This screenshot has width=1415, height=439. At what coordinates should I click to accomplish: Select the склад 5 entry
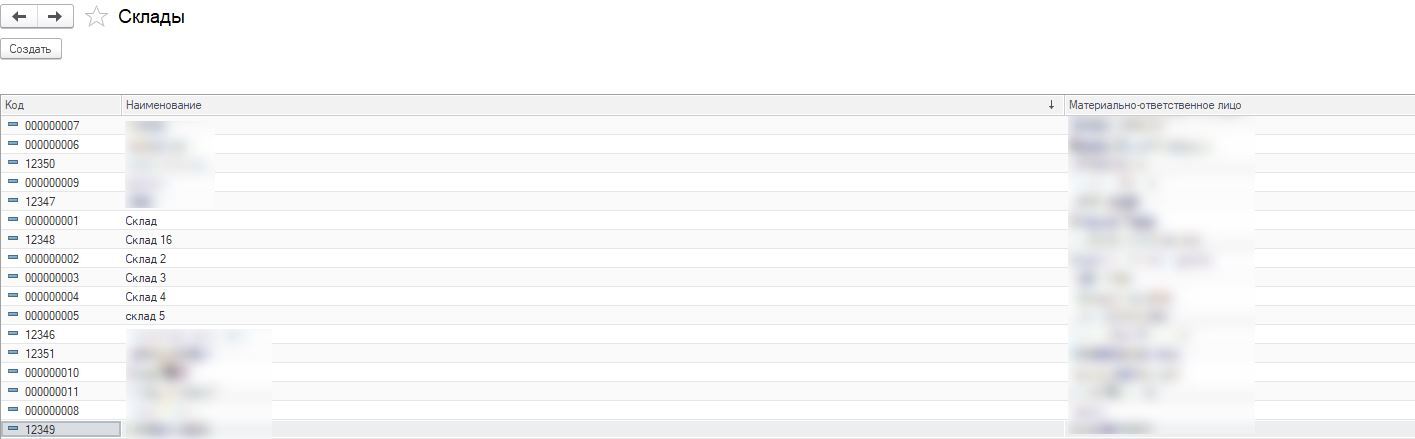146,316
